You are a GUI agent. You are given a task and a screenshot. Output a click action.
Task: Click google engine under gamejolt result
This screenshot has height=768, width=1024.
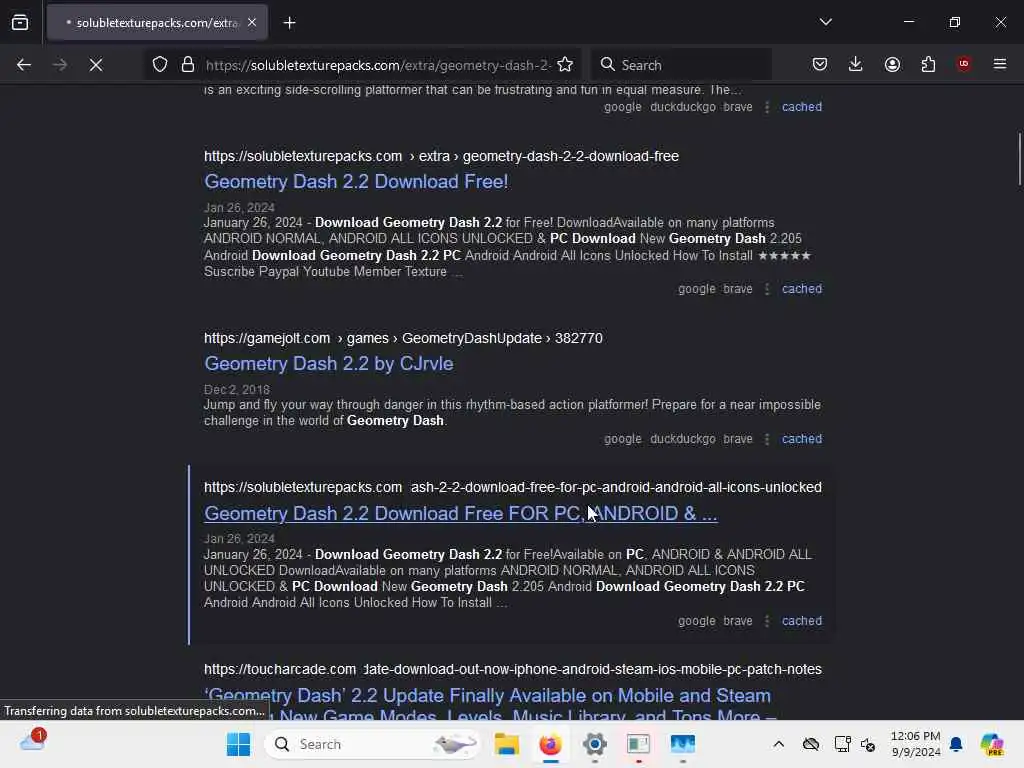pyautogui.click(x=622, y=439)
